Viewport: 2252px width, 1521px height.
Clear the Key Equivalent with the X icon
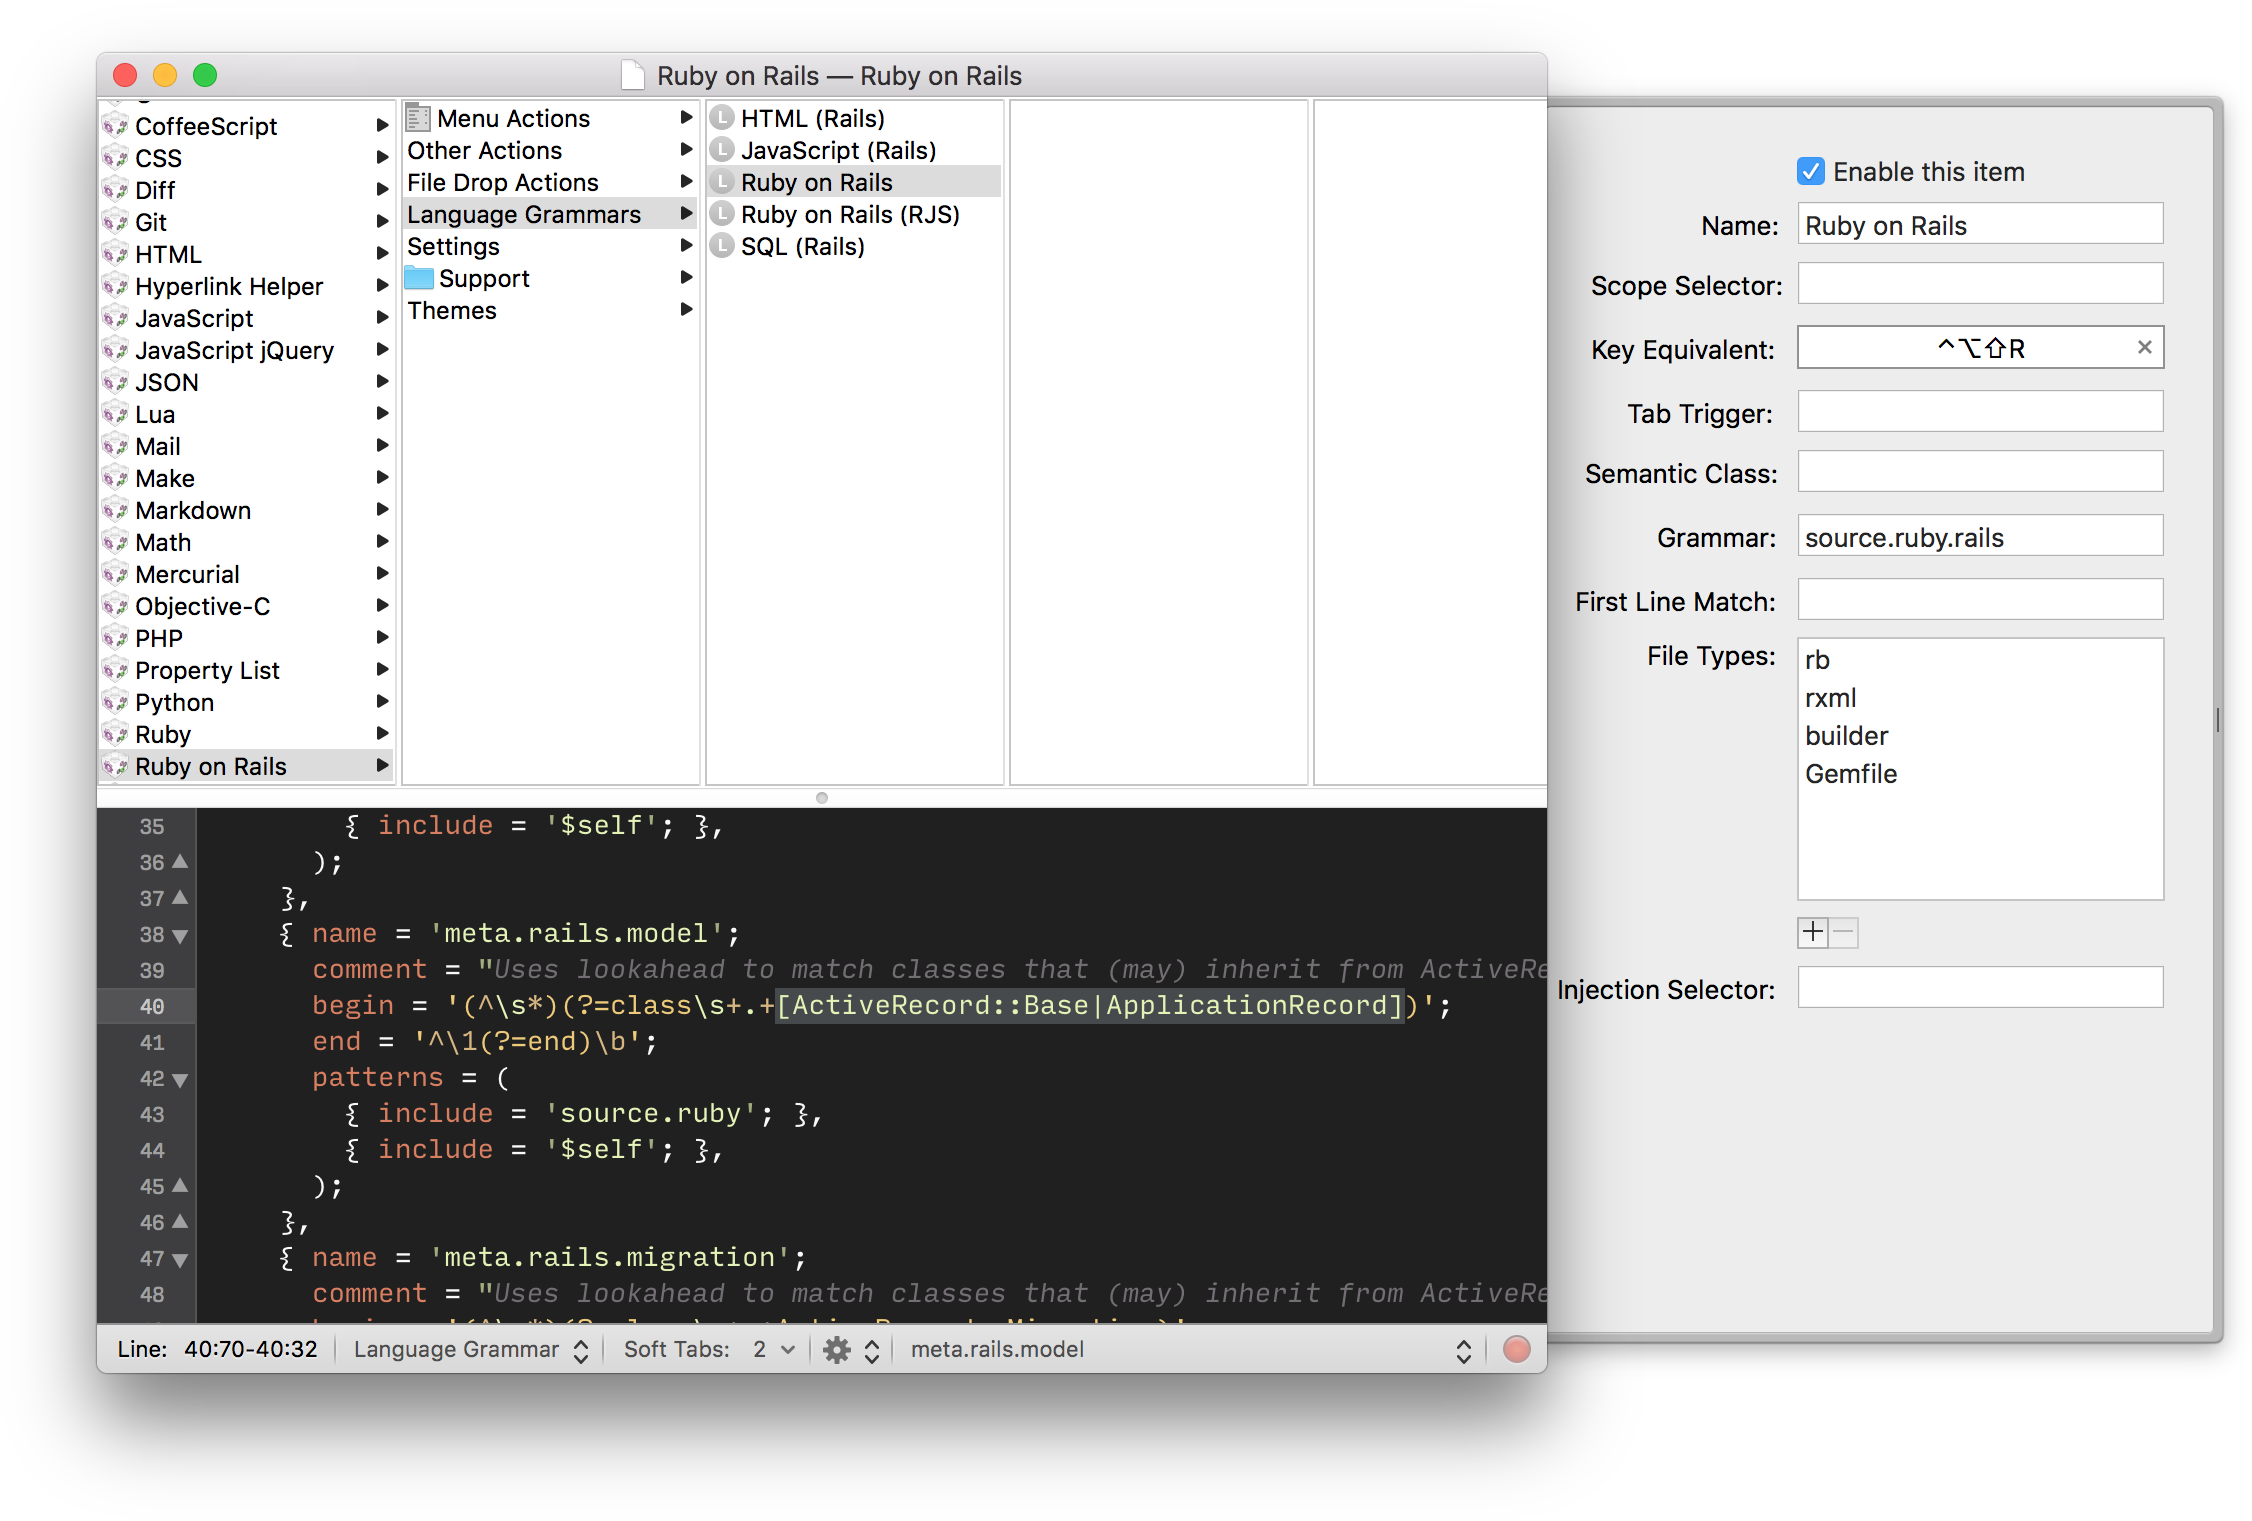(x=2144, y=348)
